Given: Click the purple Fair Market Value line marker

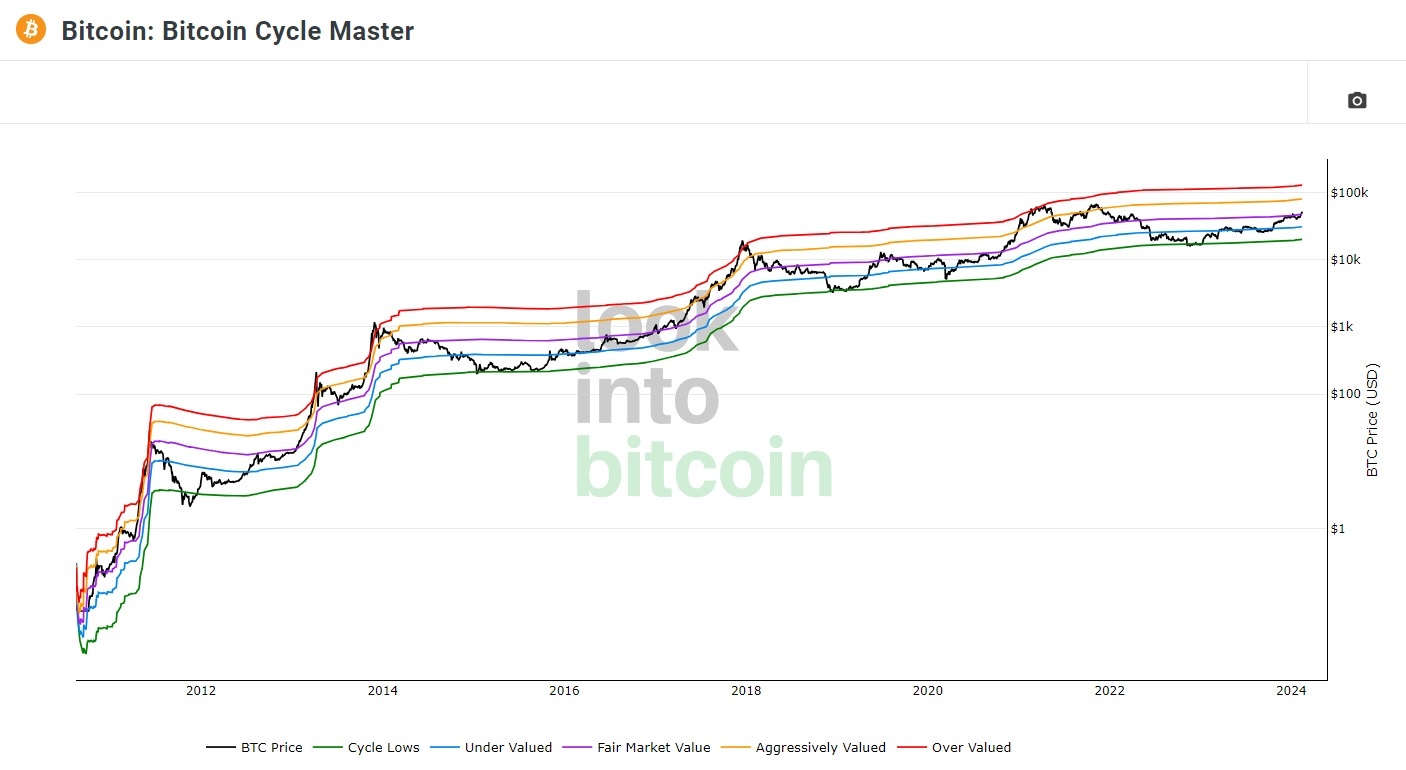Looking at the screenshot, I should 580,747.
